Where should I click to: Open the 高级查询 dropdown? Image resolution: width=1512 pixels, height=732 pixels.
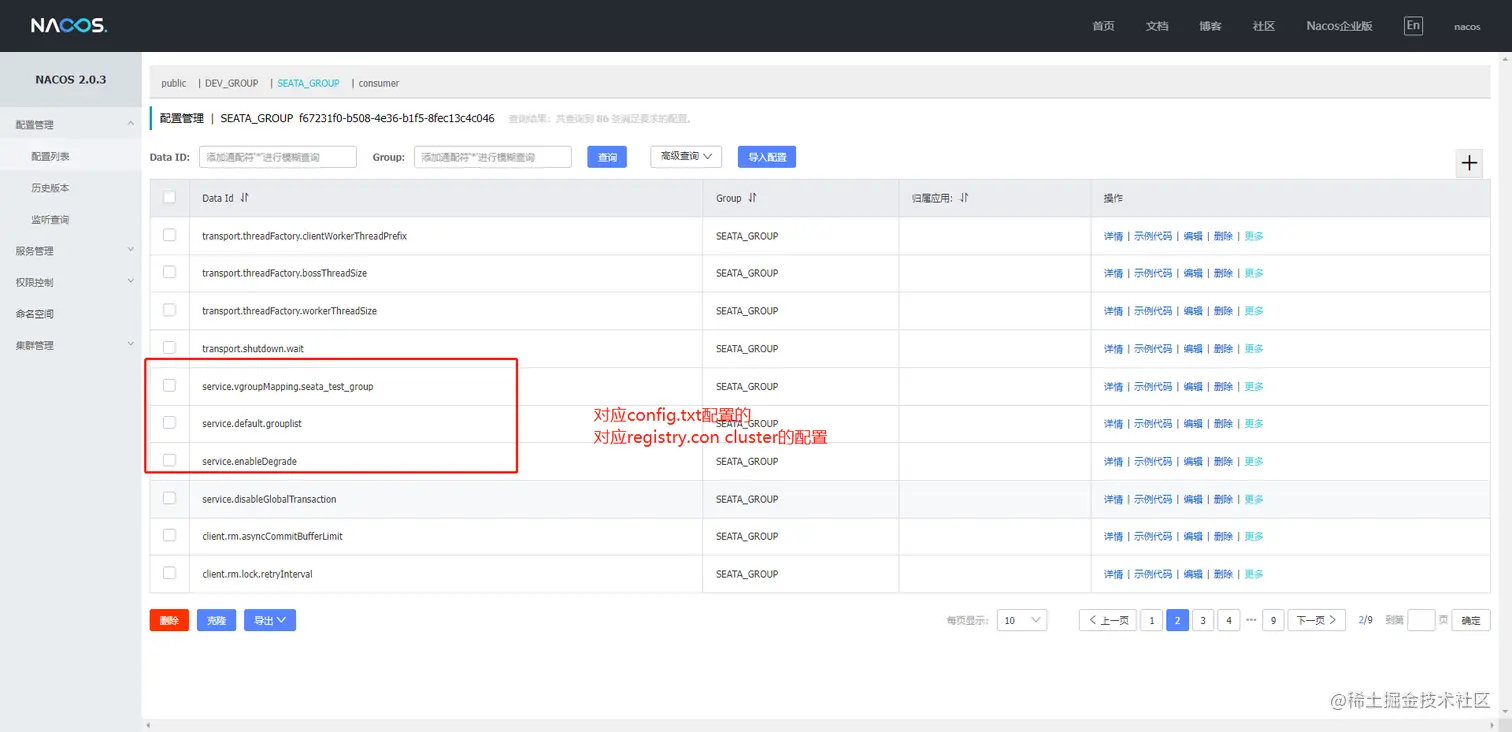pyautogui.click(x=686, y=157)
